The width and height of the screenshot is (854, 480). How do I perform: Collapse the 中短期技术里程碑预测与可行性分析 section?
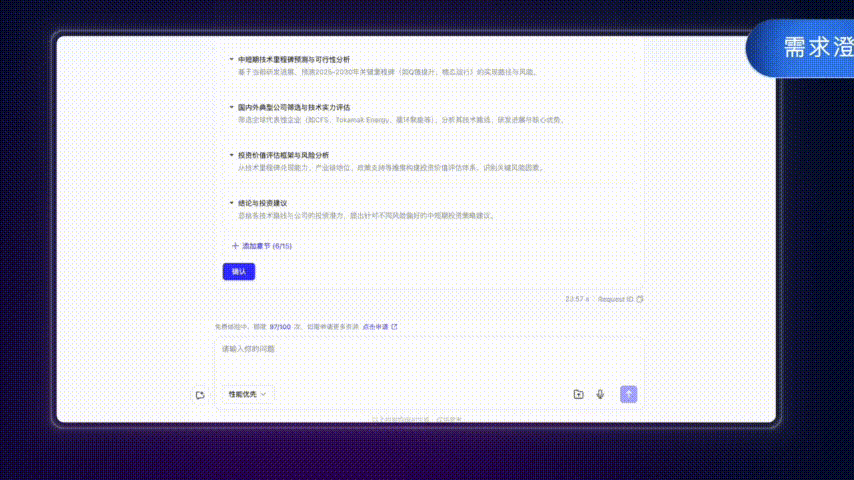click(x=231, y=59)
